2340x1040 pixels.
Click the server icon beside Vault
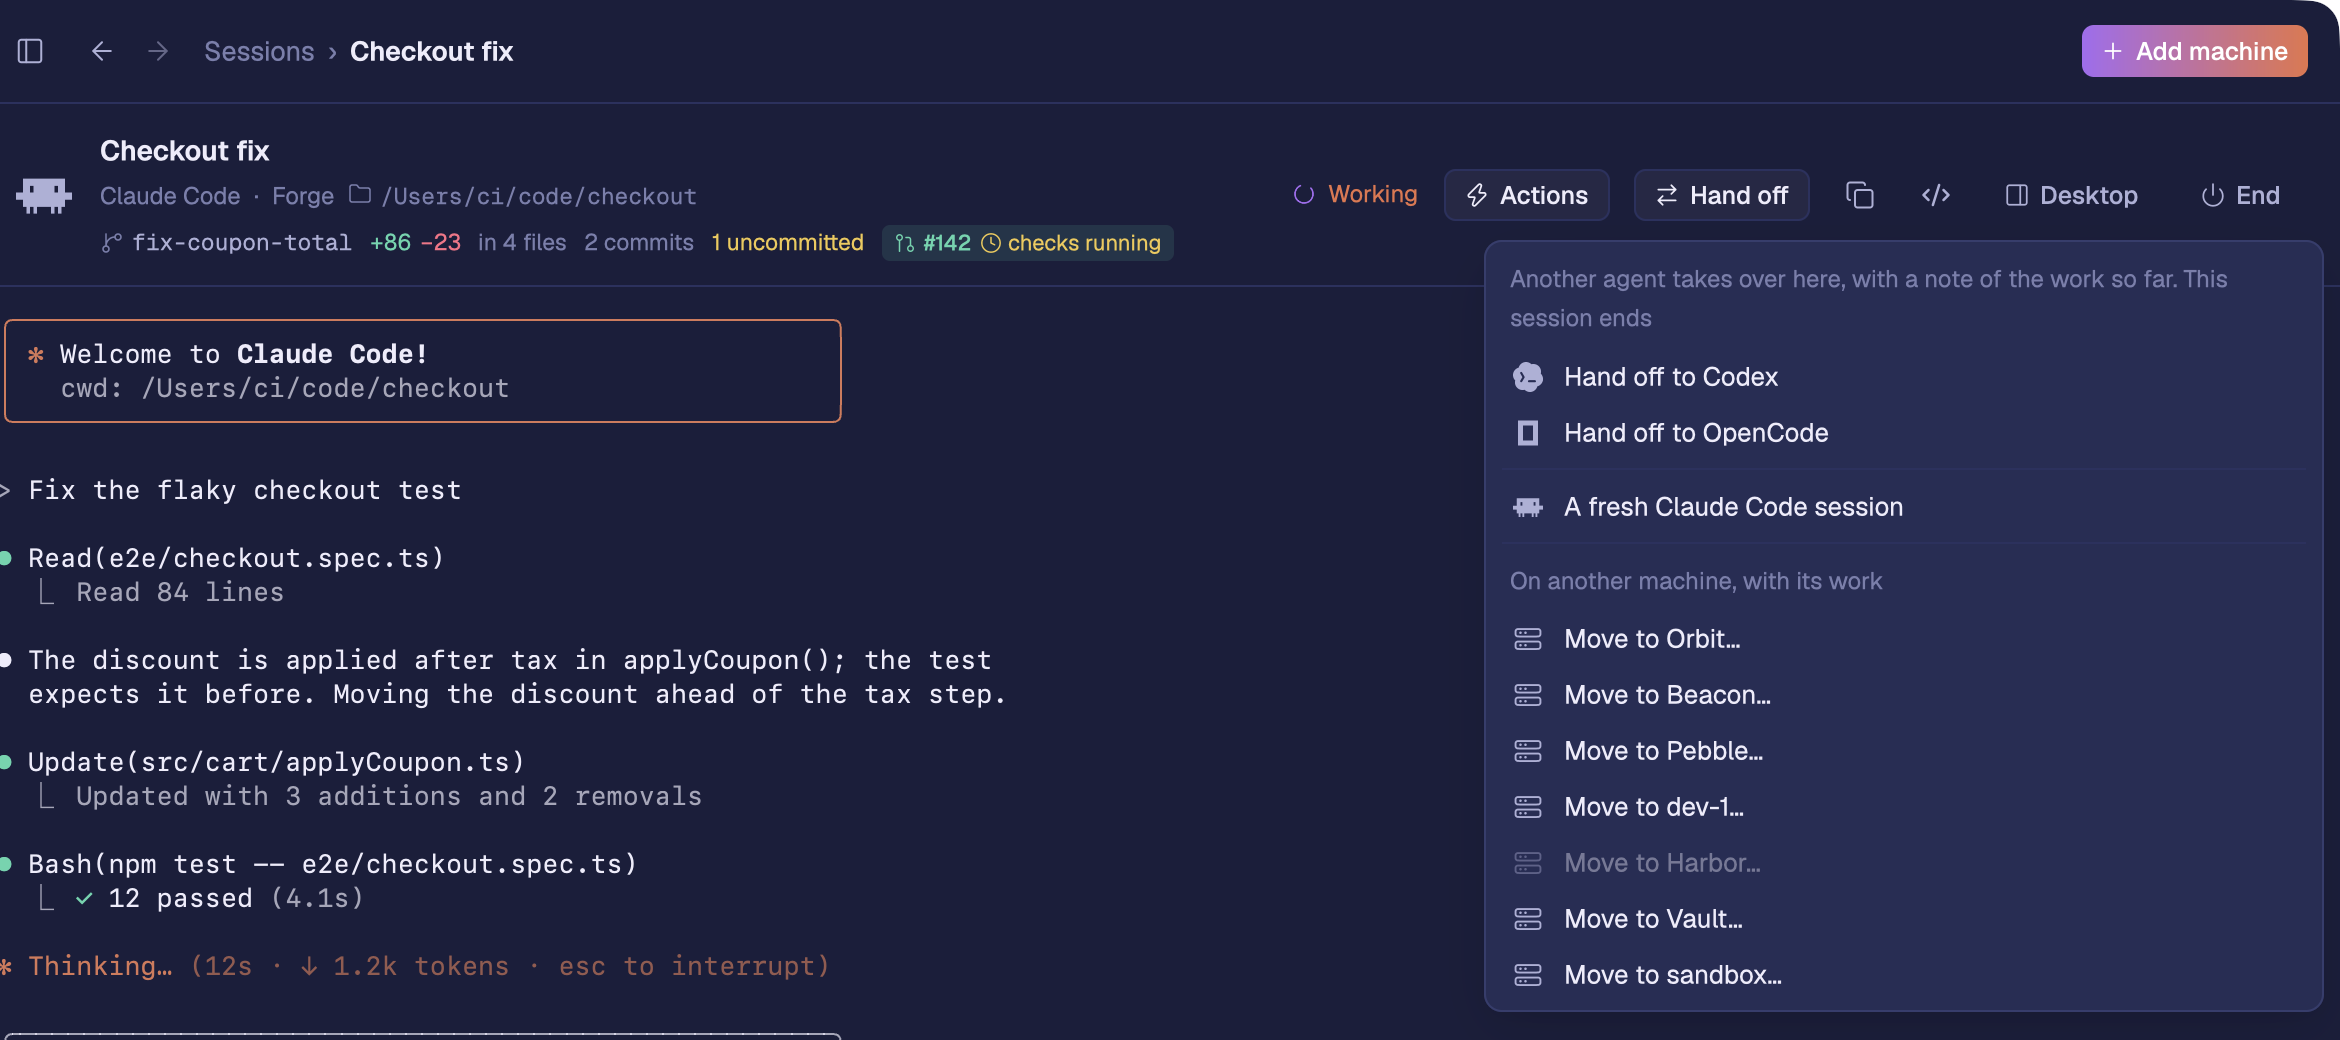pyautogui.click(x=1528, y=919)
